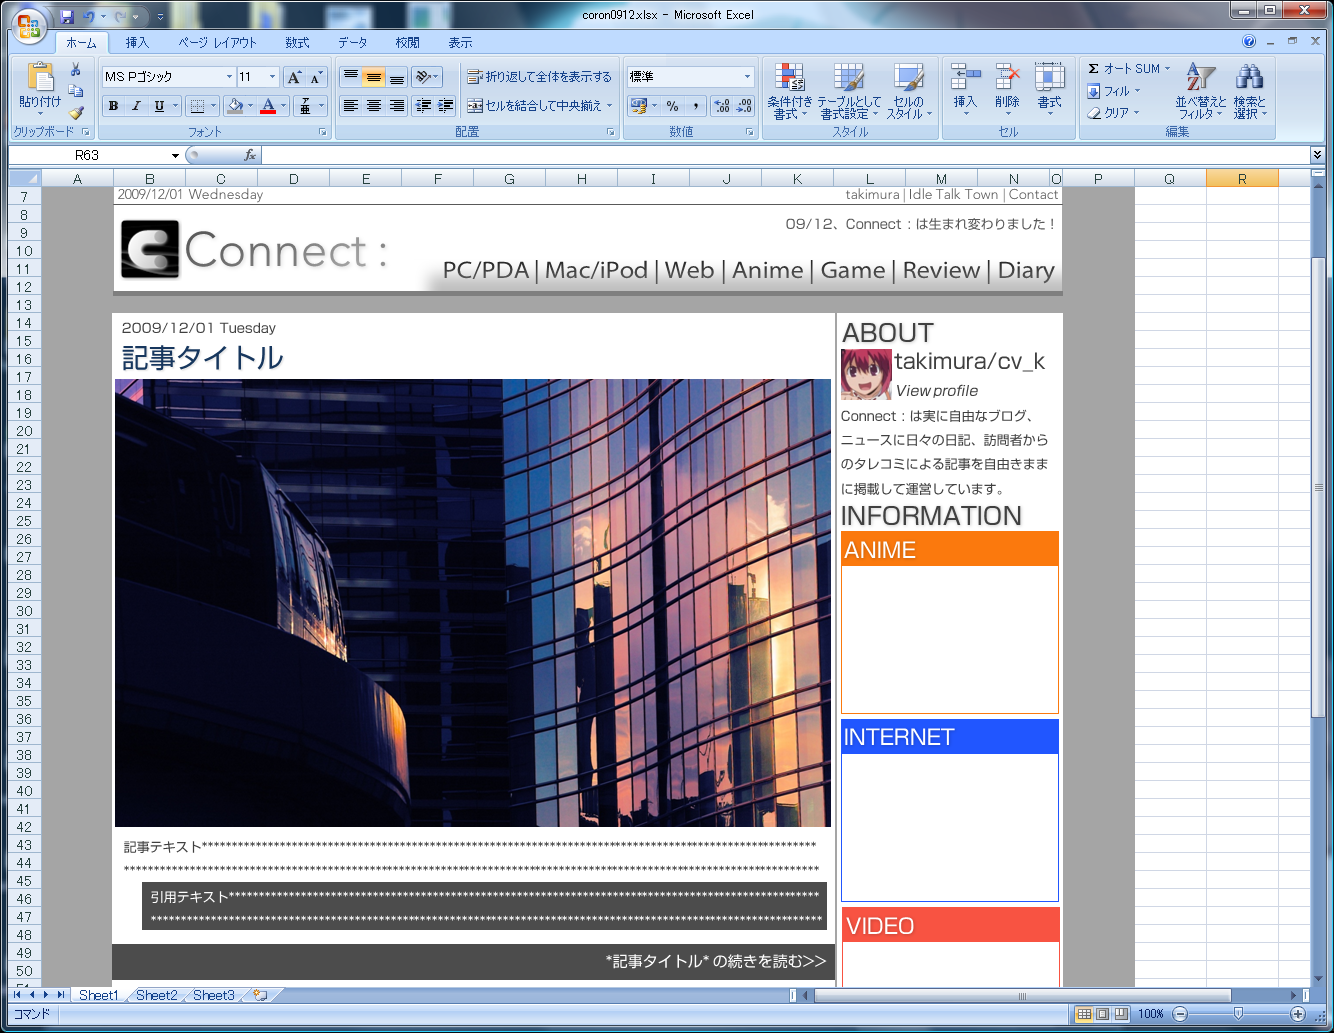Increase font size with the large A
This screenshot has height=1033, width=1334.
pos(293,77)
